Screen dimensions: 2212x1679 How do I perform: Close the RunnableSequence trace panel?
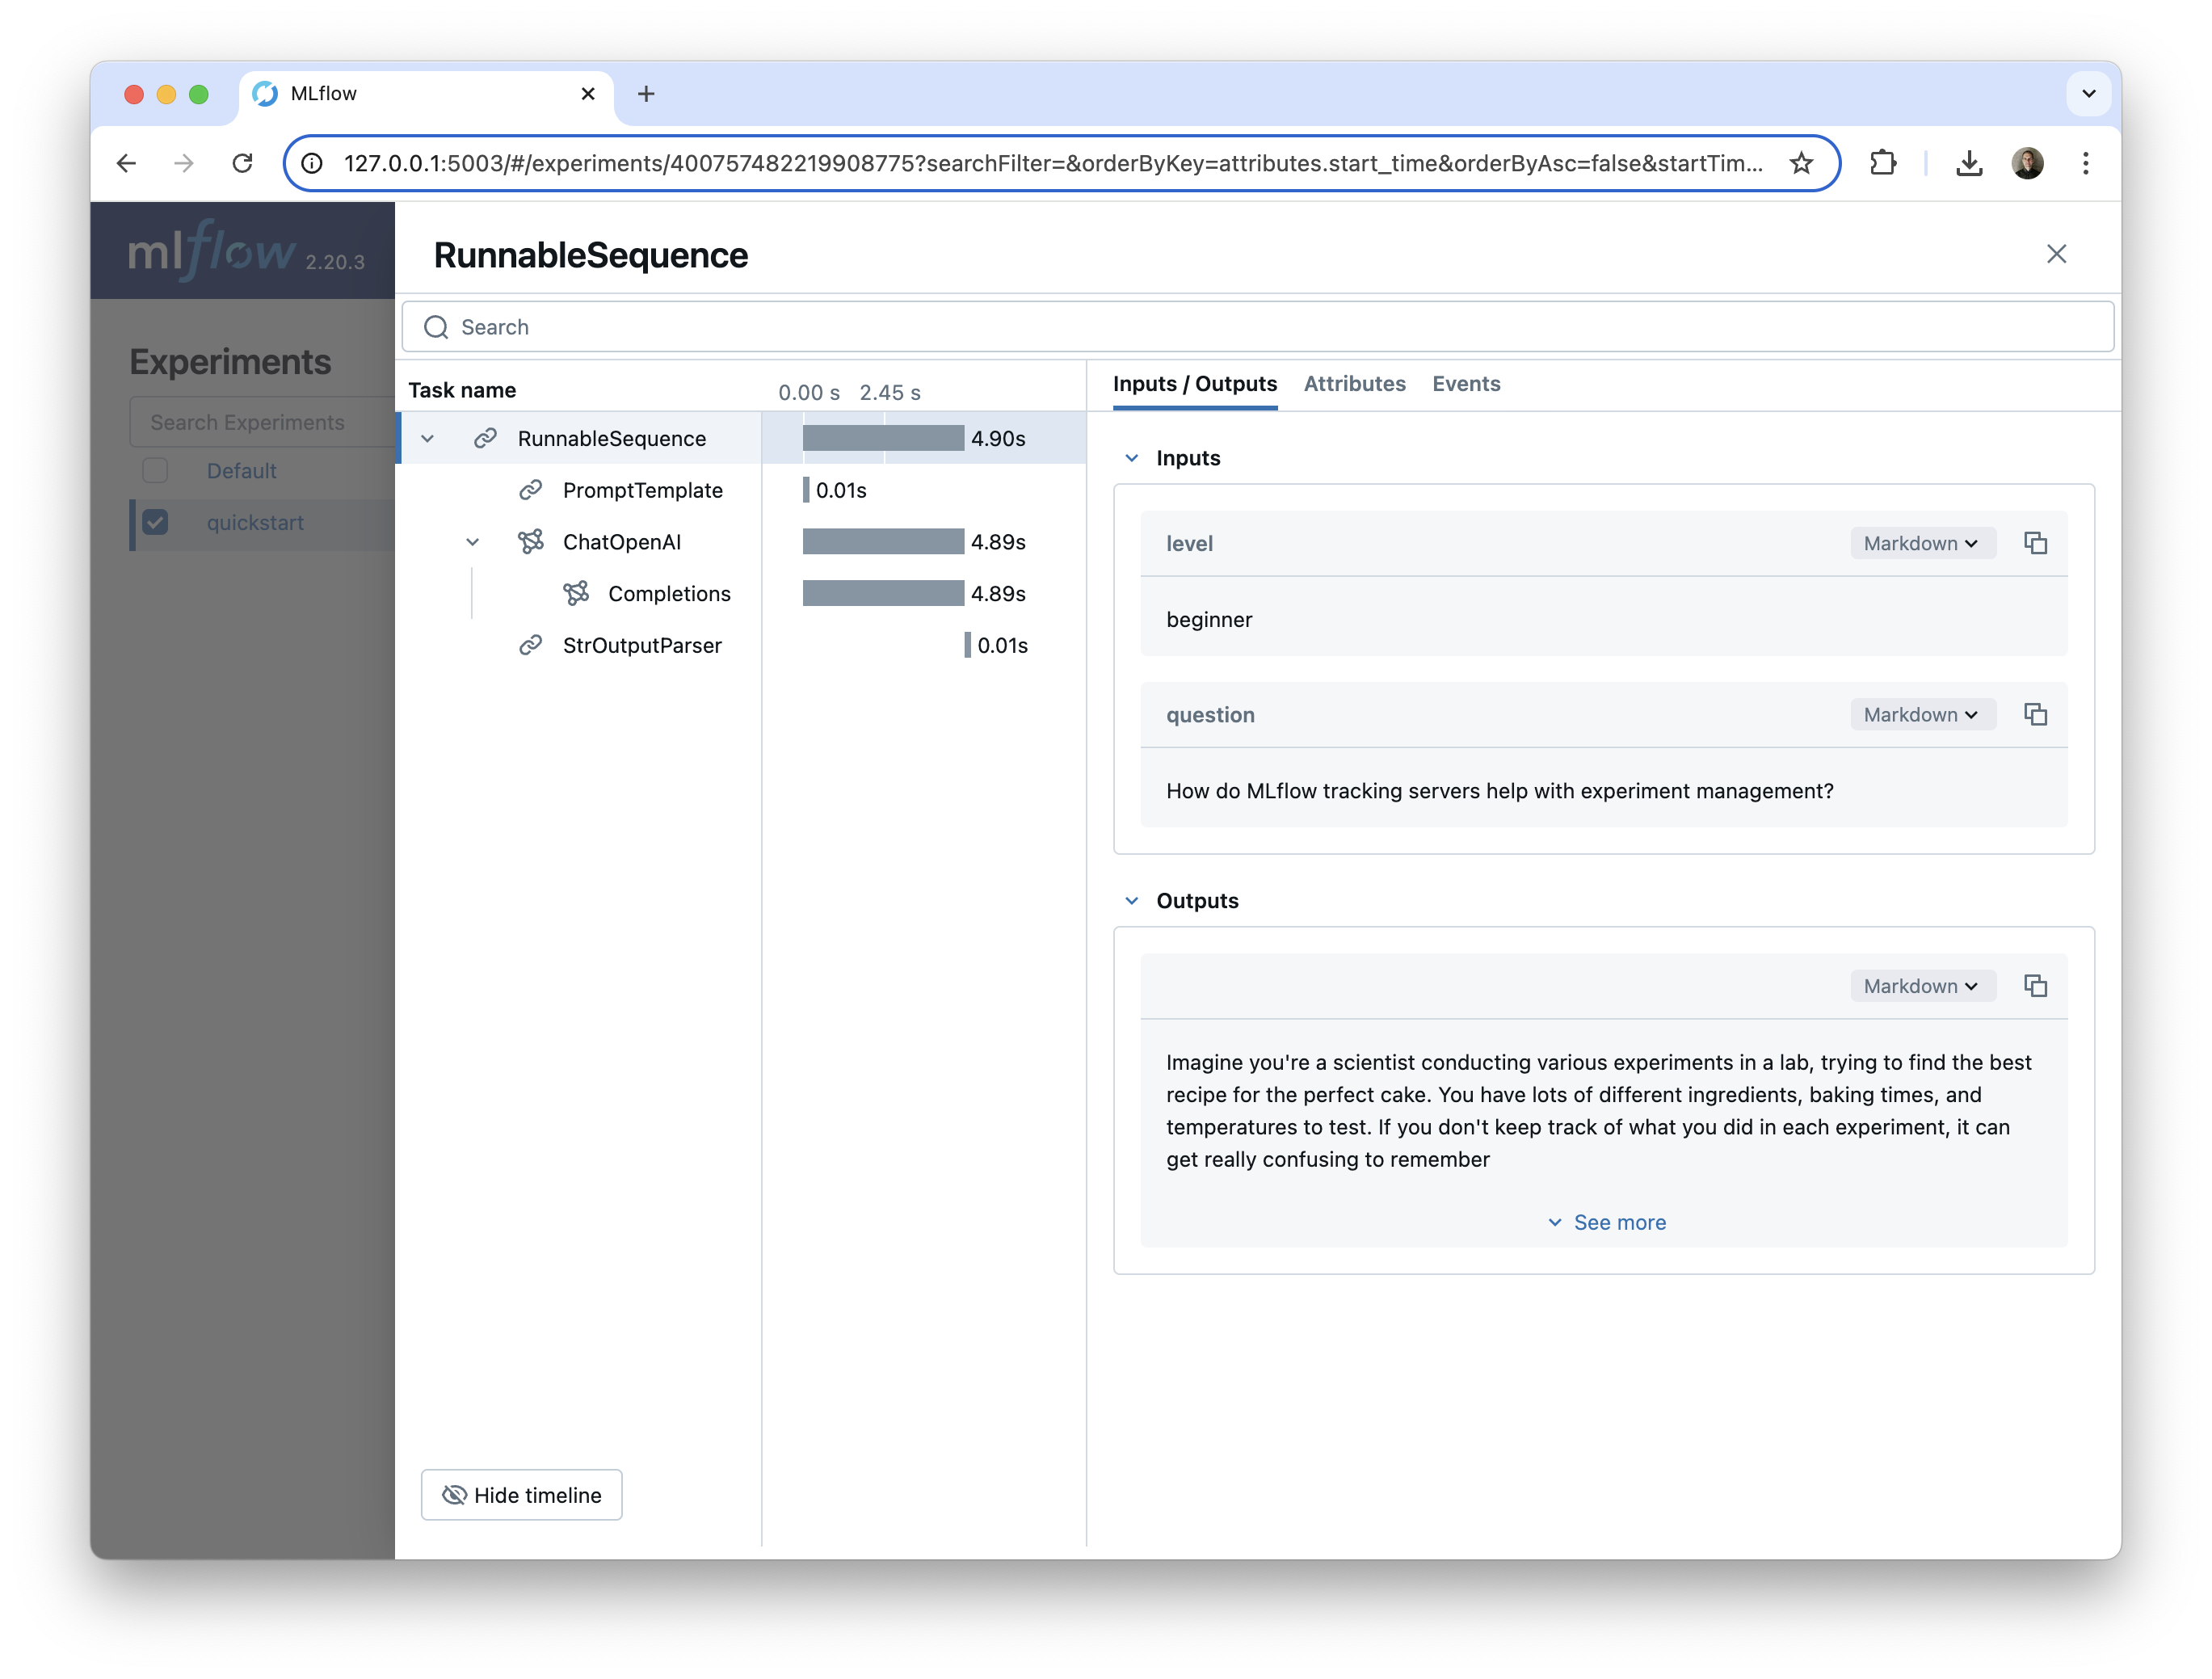pyautogui.click(x=2056, y=254)
